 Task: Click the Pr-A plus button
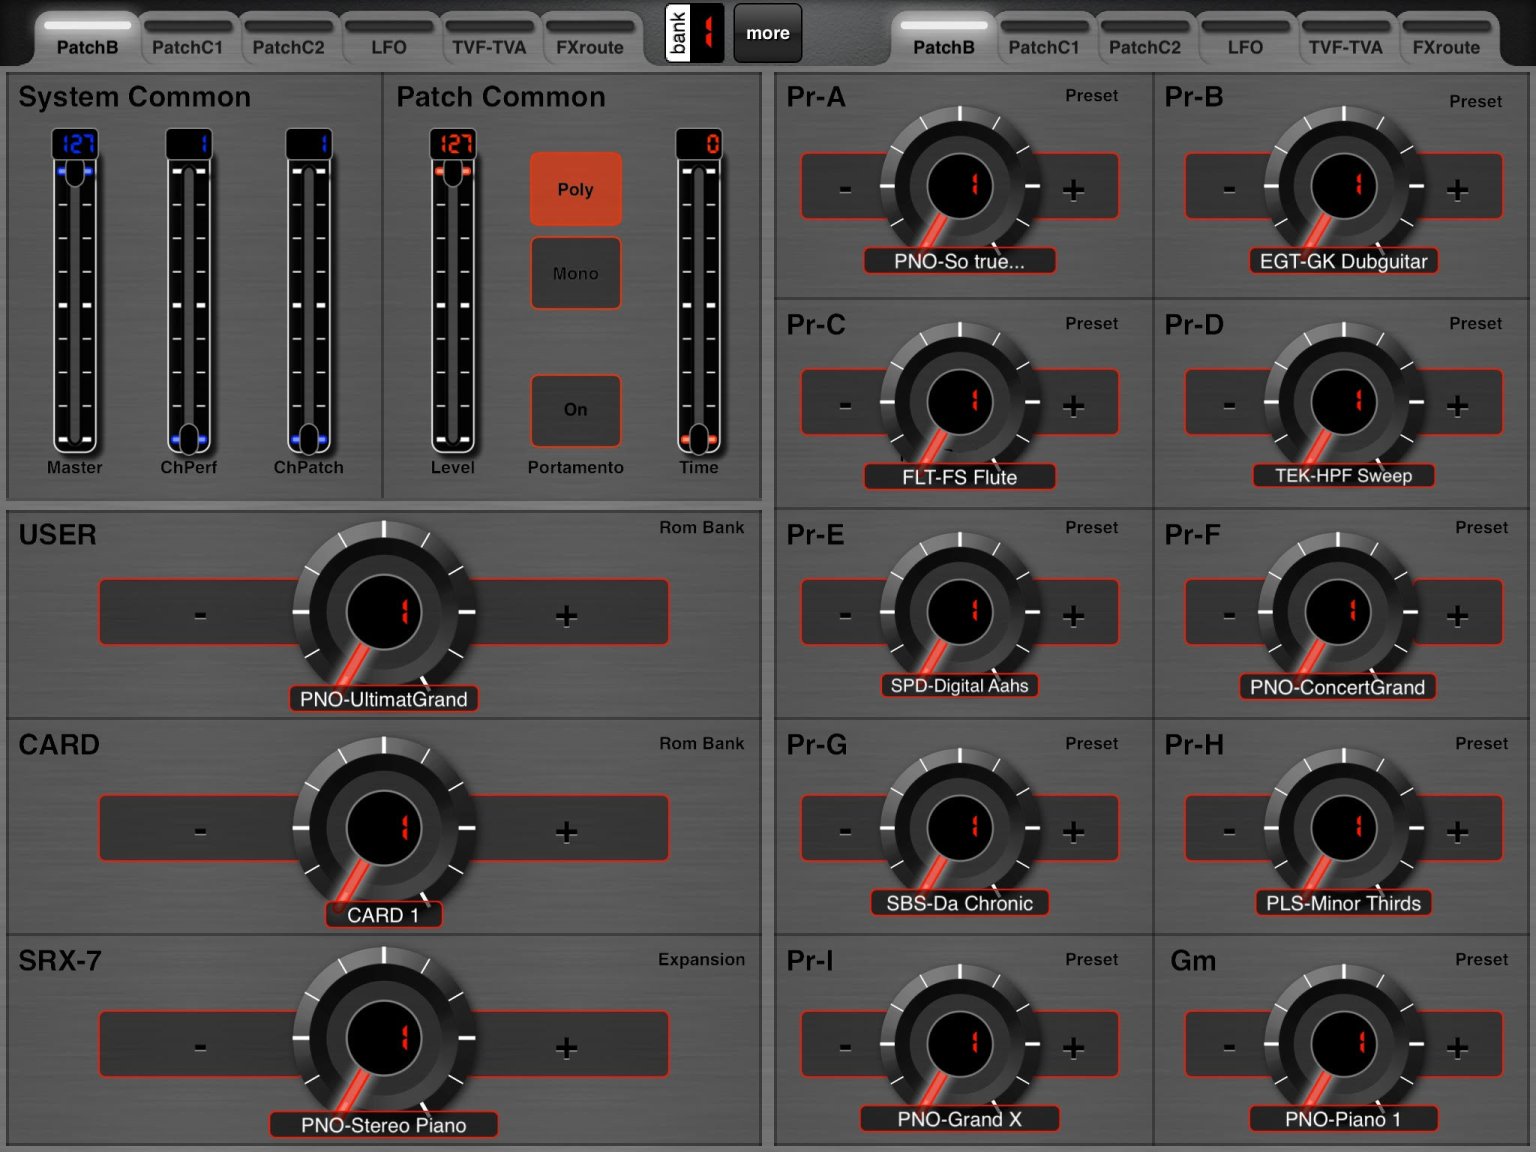click(x=1074, y=189)
